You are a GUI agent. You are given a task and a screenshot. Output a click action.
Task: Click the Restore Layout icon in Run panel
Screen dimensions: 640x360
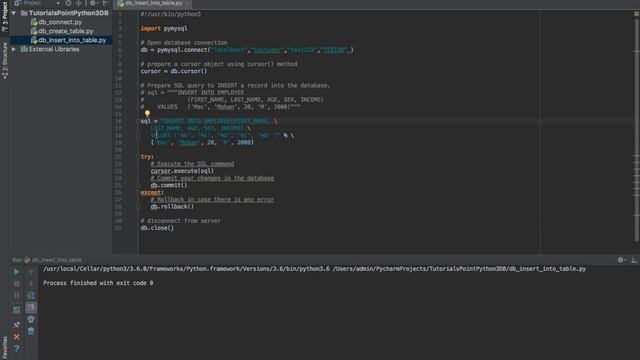[x=16, y=310]
